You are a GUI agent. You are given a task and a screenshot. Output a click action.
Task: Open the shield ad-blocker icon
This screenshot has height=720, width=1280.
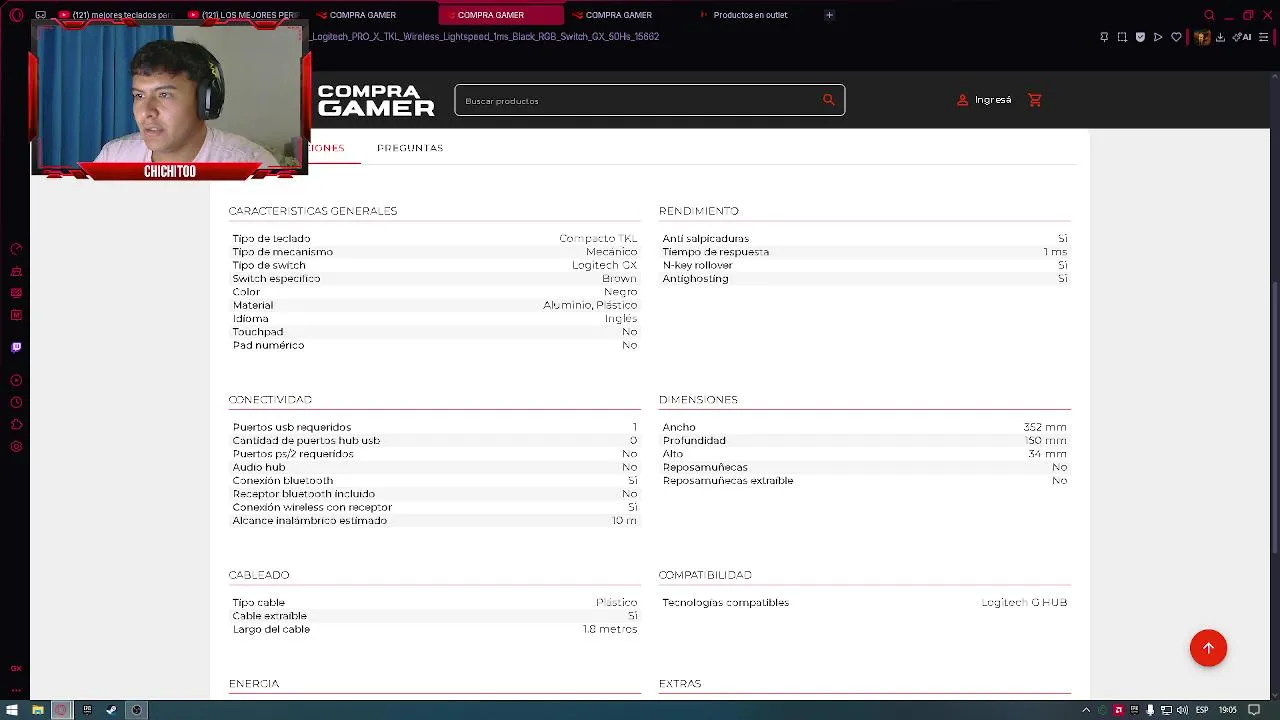tap(1140, 37)
